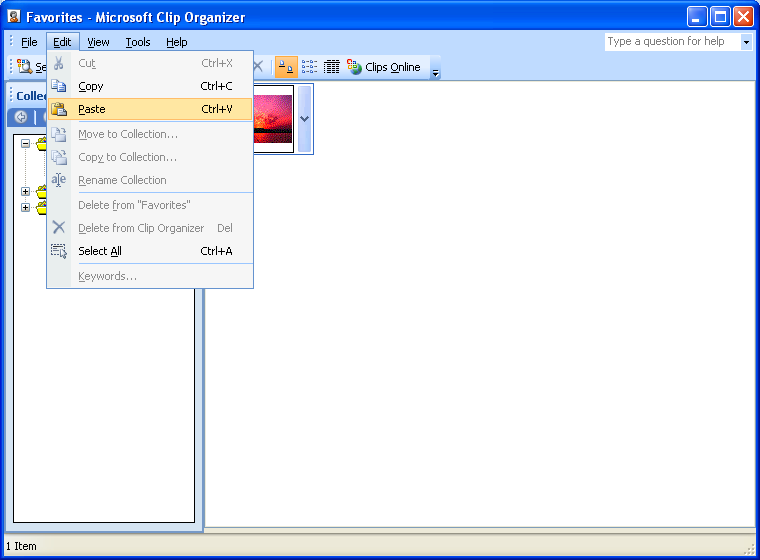Click the Move to Collection icon
This screenshot has width=760, height=560.
coord(59,134)
